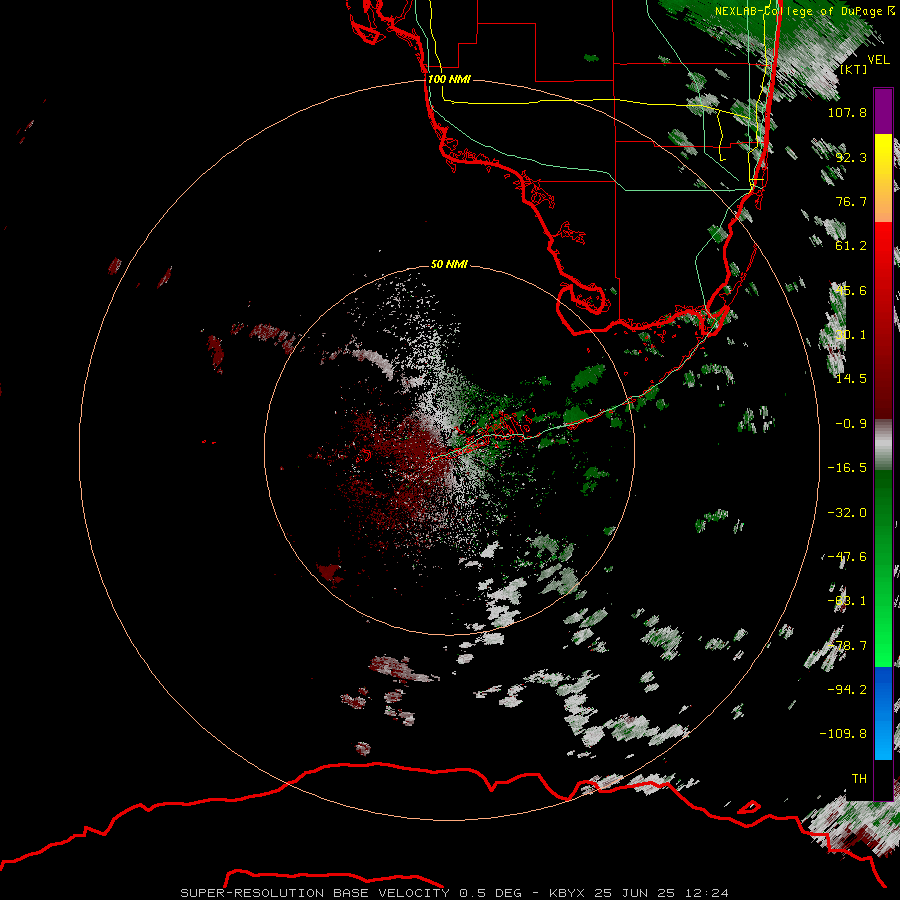
Task: Pick the black TH segment of the color bar
Action: (x=883, y=779)
